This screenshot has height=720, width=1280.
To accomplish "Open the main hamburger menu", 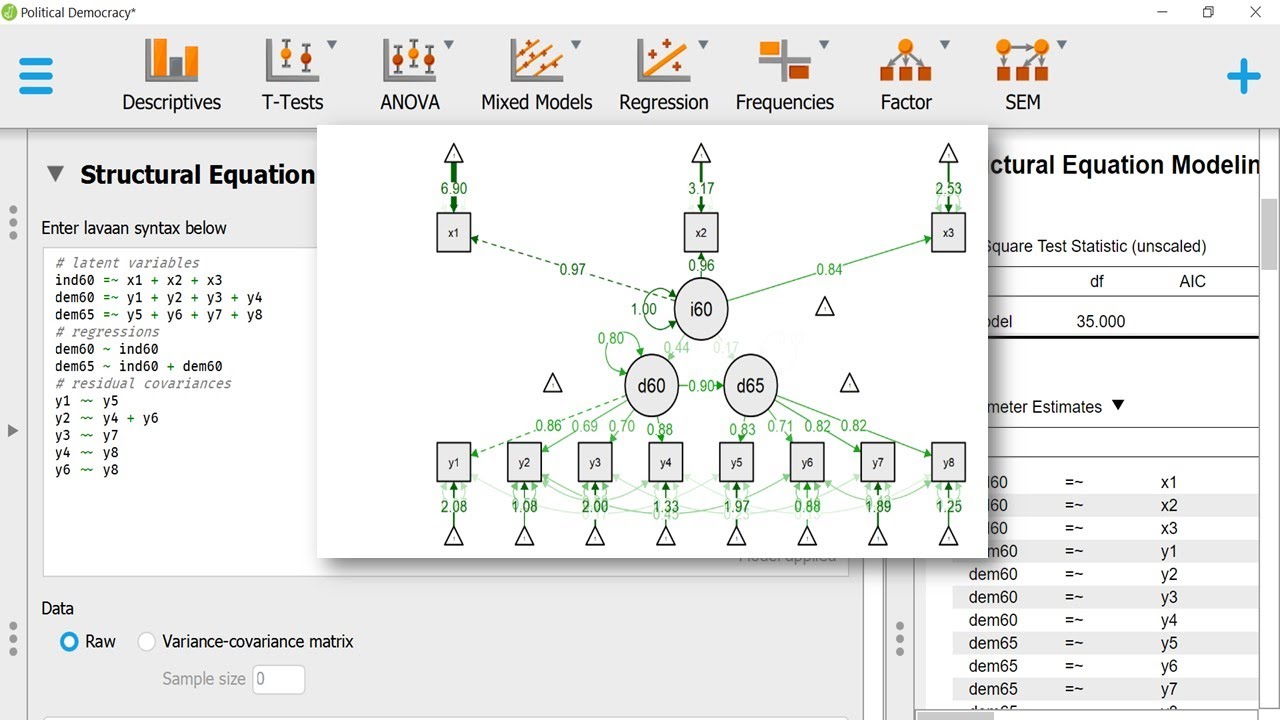I will point(35,76).
